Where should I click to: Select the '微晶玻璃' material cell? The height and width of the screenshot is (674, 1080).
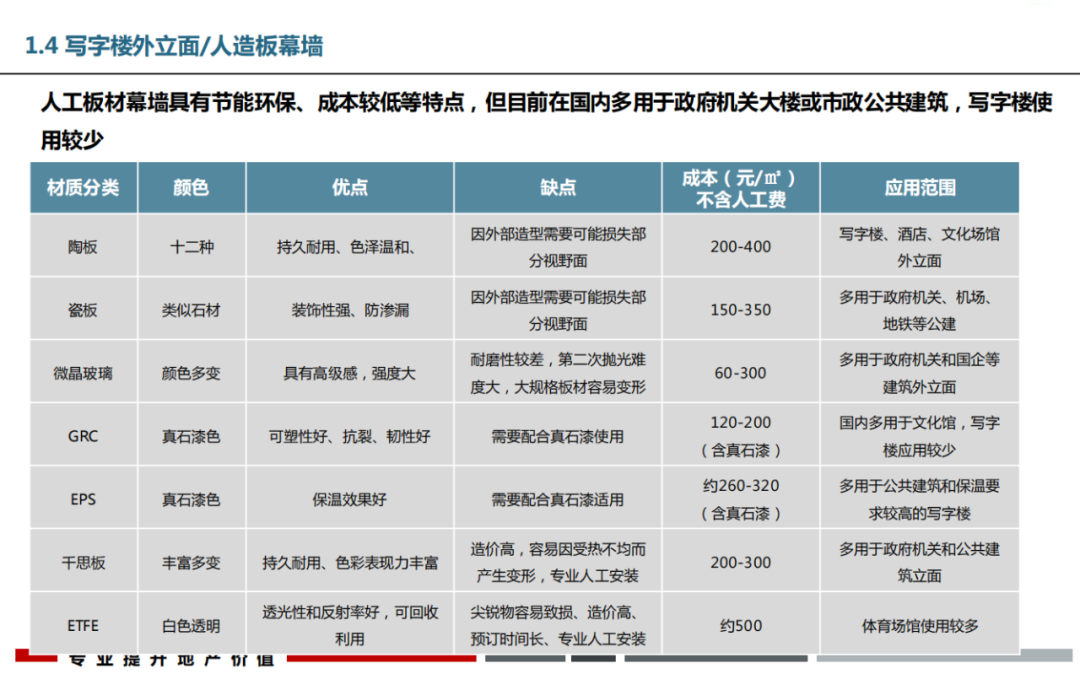(x=83, y=372)
